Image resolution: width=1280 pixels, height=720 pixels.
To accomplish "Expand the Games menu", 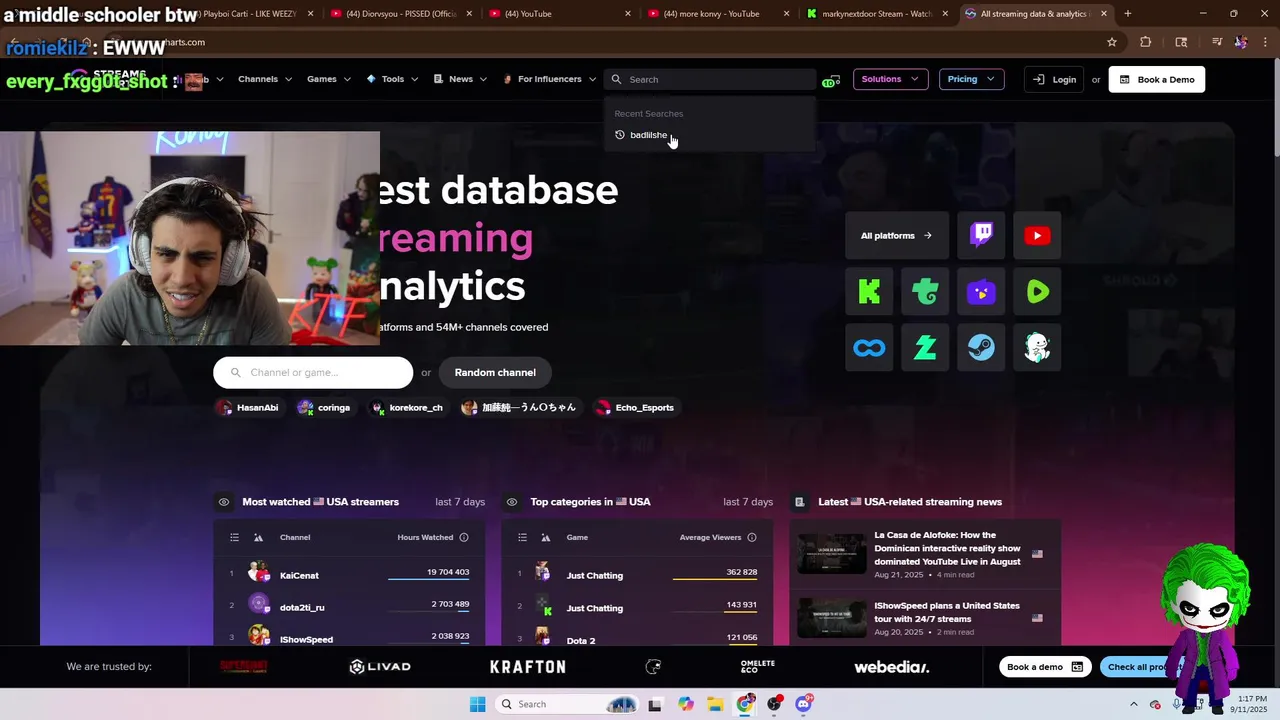I will [329, 79].
